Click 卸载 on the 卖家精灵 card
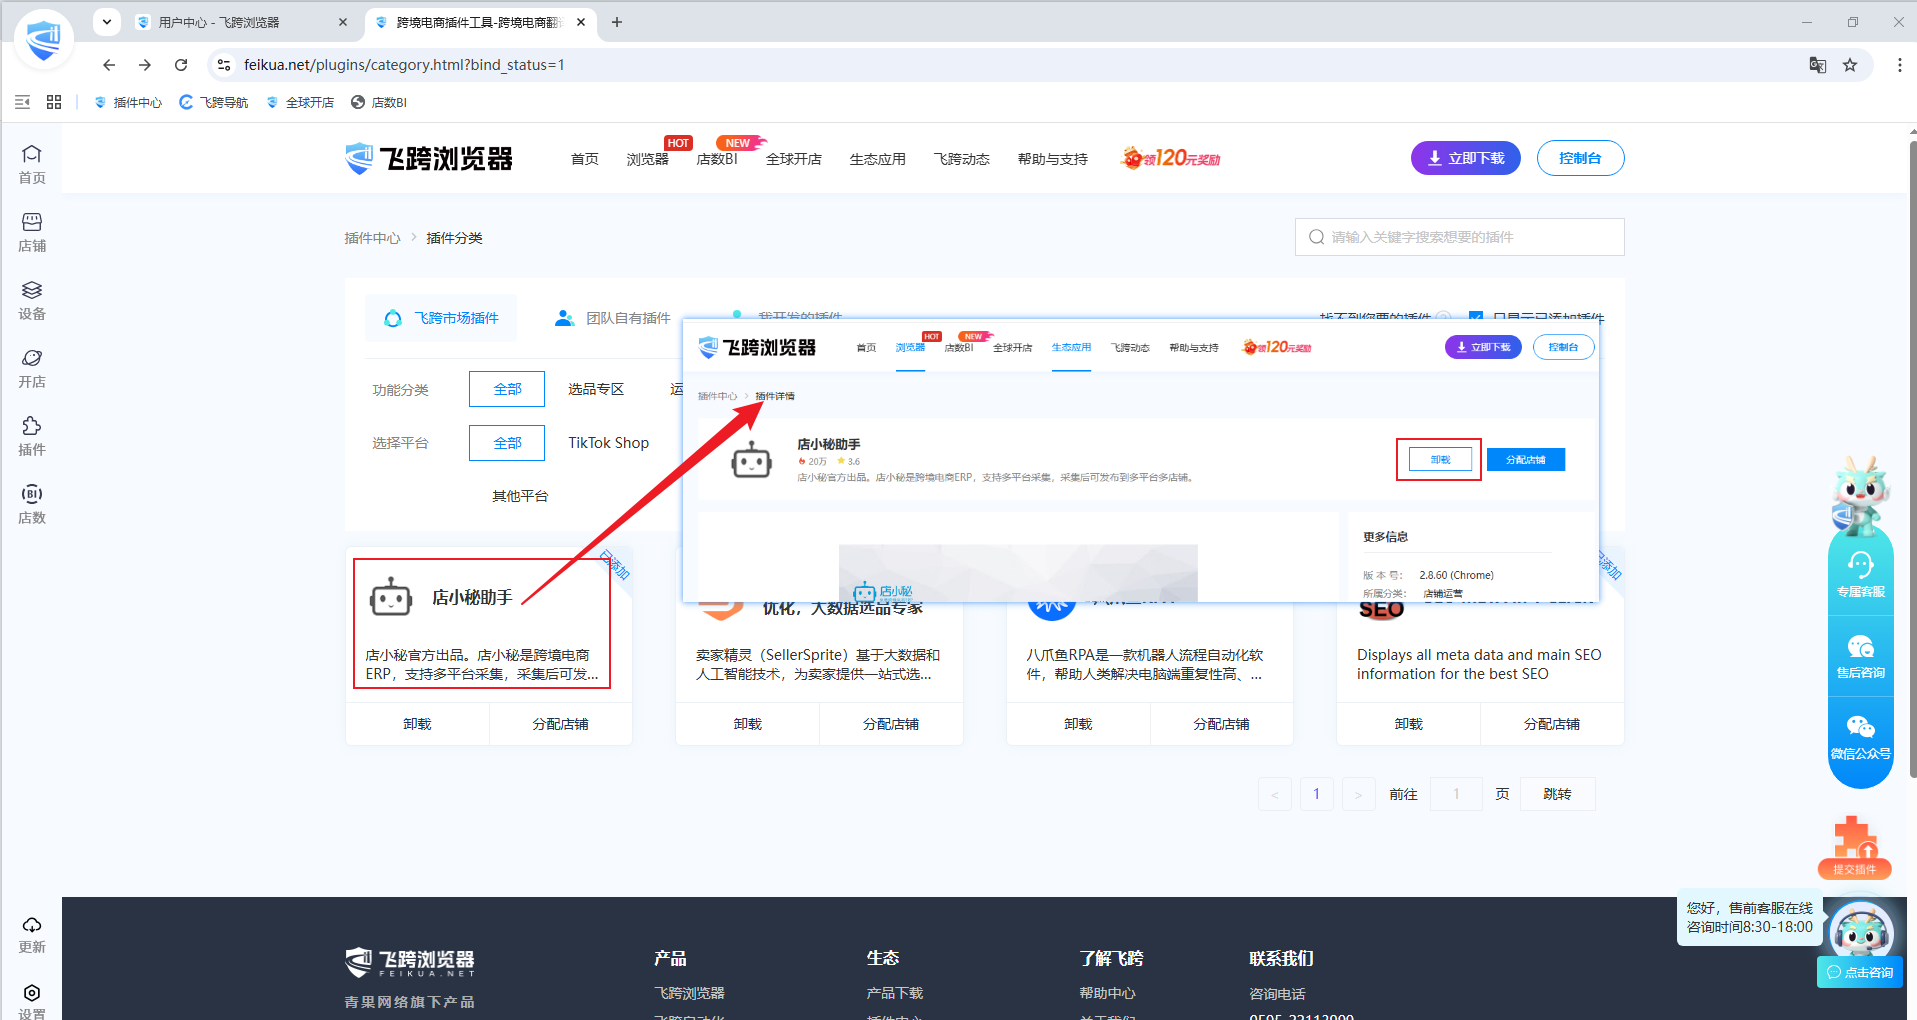Viewport: 1917px width, 1020px height. pos(748,724)
